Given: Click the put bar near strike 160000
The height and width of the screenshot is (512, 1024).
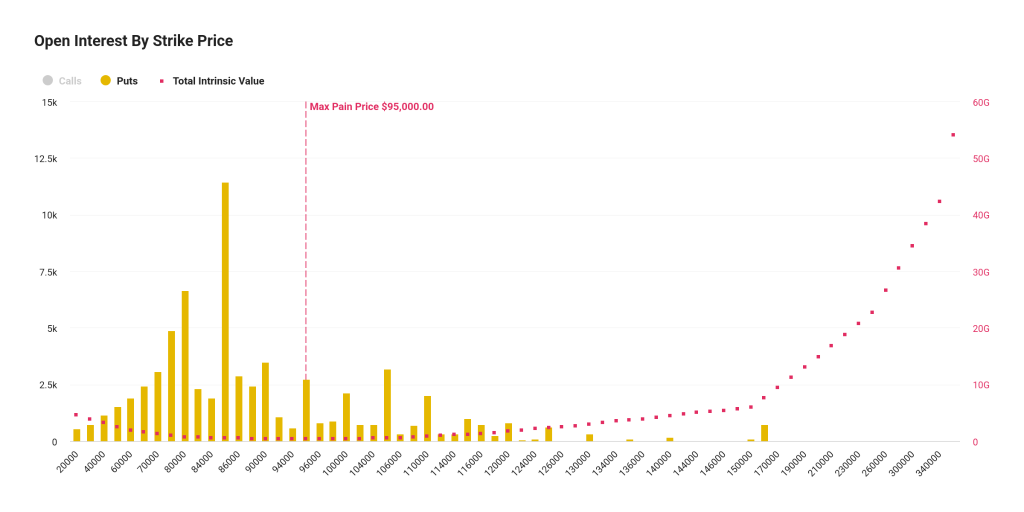Looking at the screenshot, I should click(764, 433).
